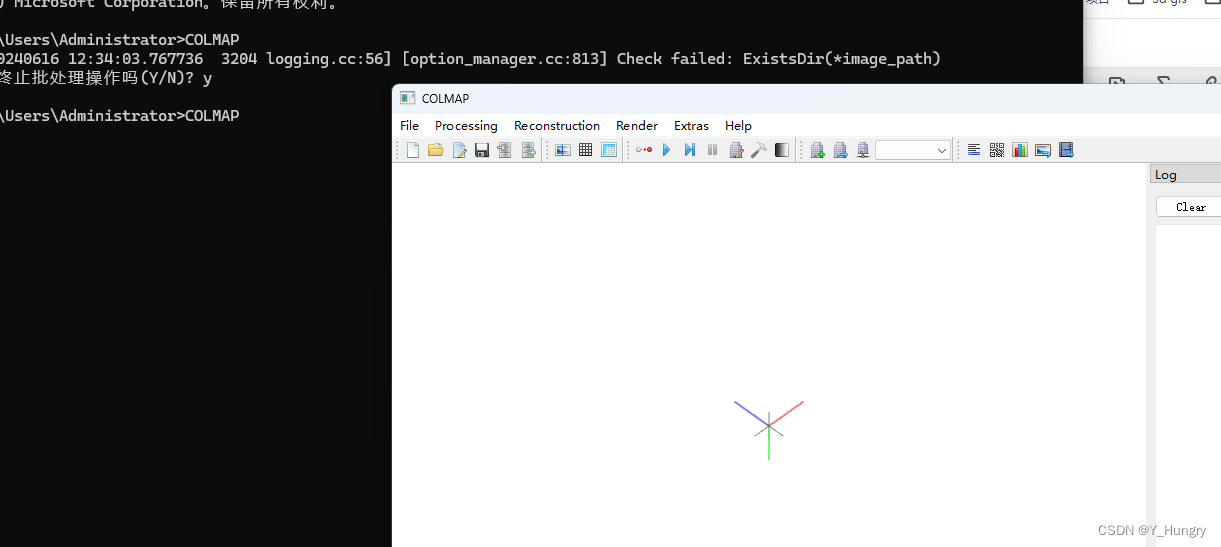This screenshot has height=547, width=1221.
Task: Create a new project in COLMAP toolbar
Action: (413, 150)
